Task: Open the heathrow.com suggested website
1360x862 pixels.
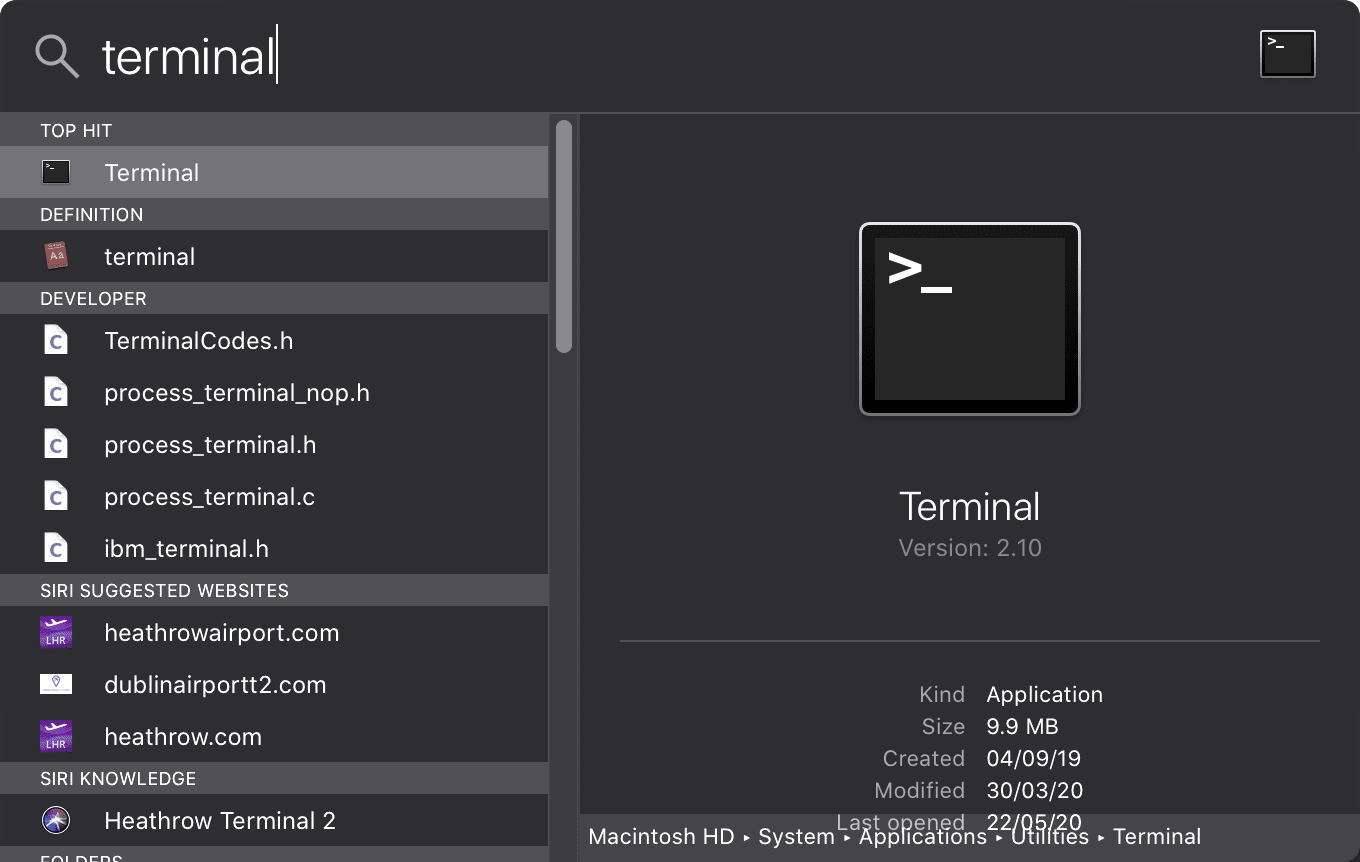Action: pyautogui.click(x=274, y=736)
